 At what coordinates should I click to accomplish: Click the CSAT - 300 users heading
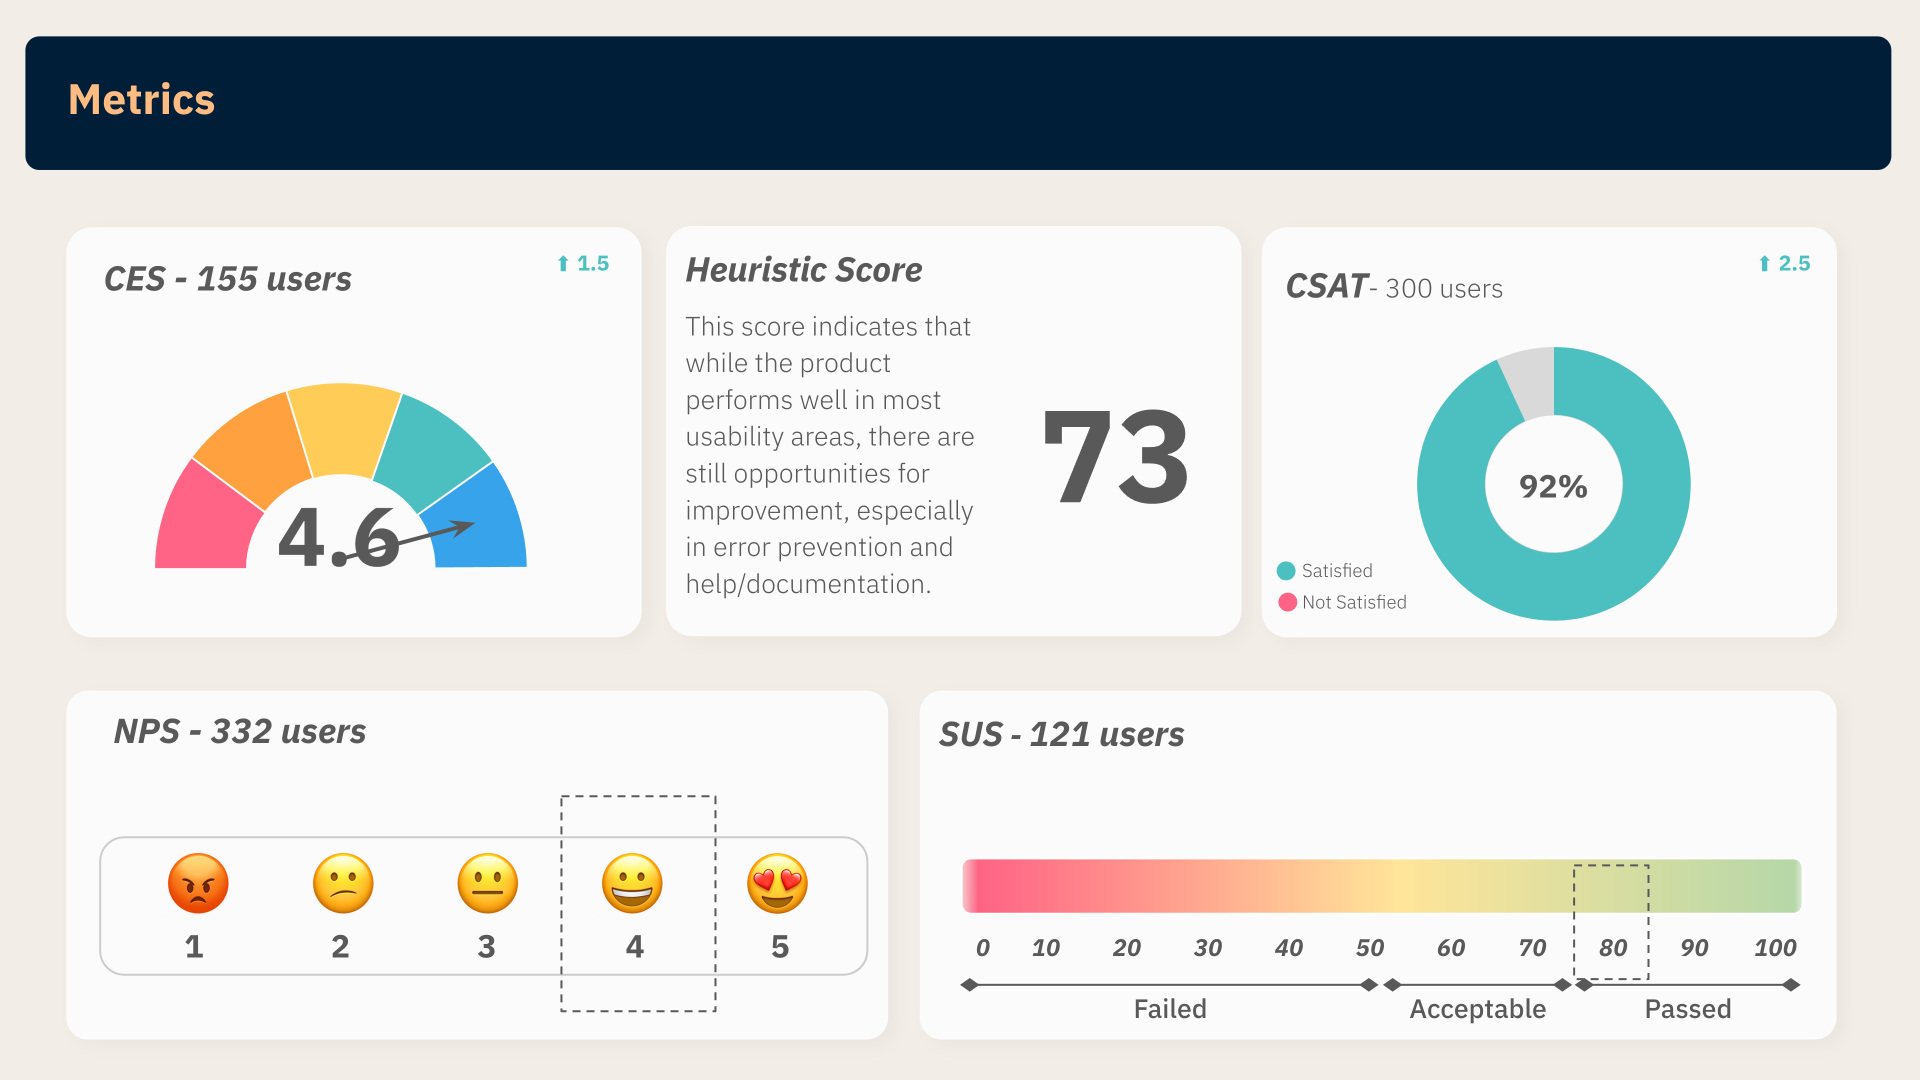pos(1394,287)
